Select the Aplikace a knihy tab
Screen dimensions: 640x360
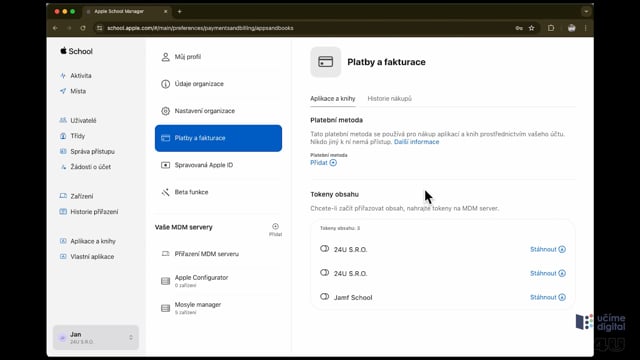coord(333,98)
